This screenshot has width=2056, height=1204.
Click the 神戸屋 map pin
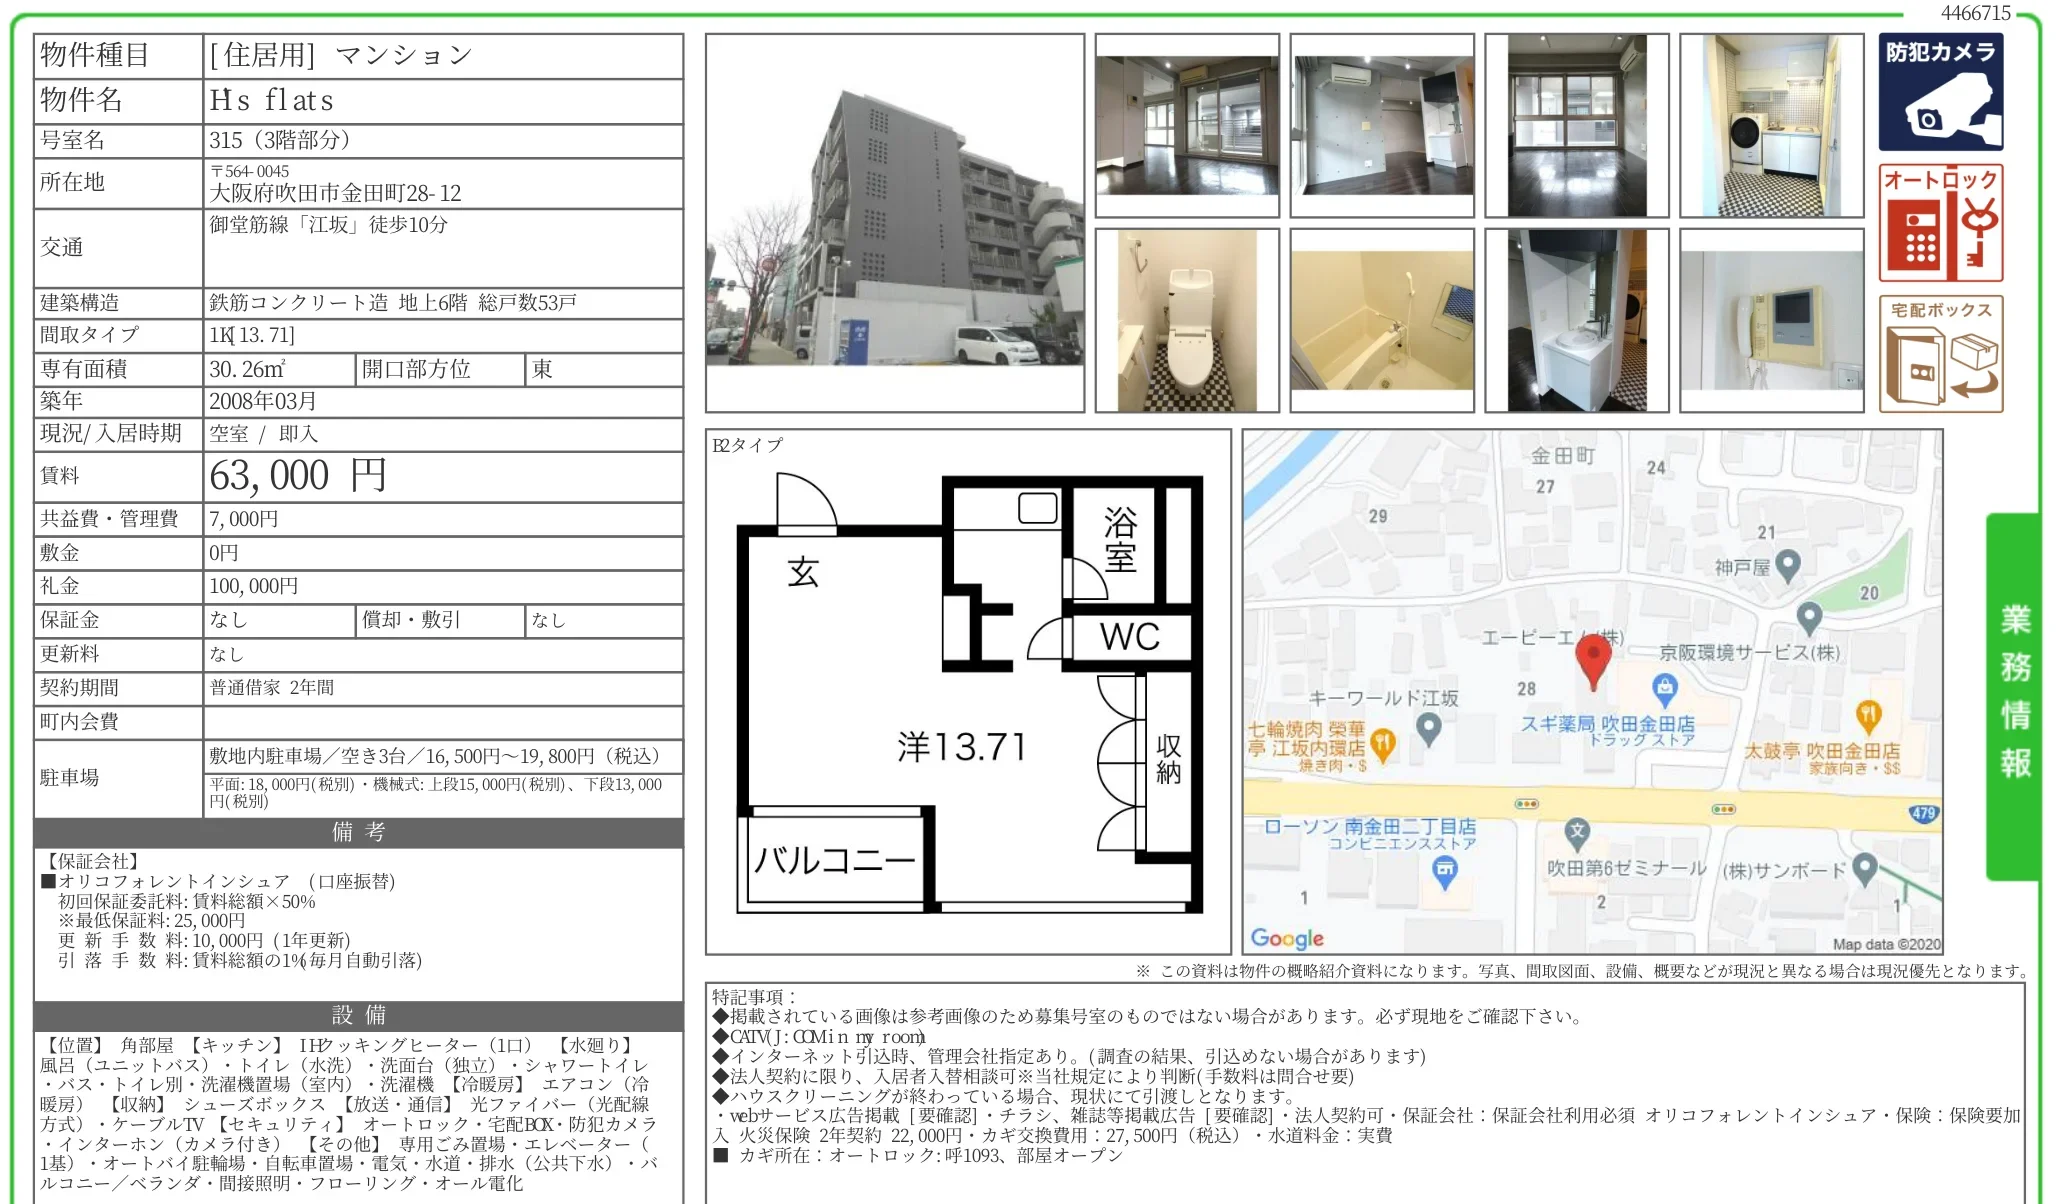pos(1787,565)
